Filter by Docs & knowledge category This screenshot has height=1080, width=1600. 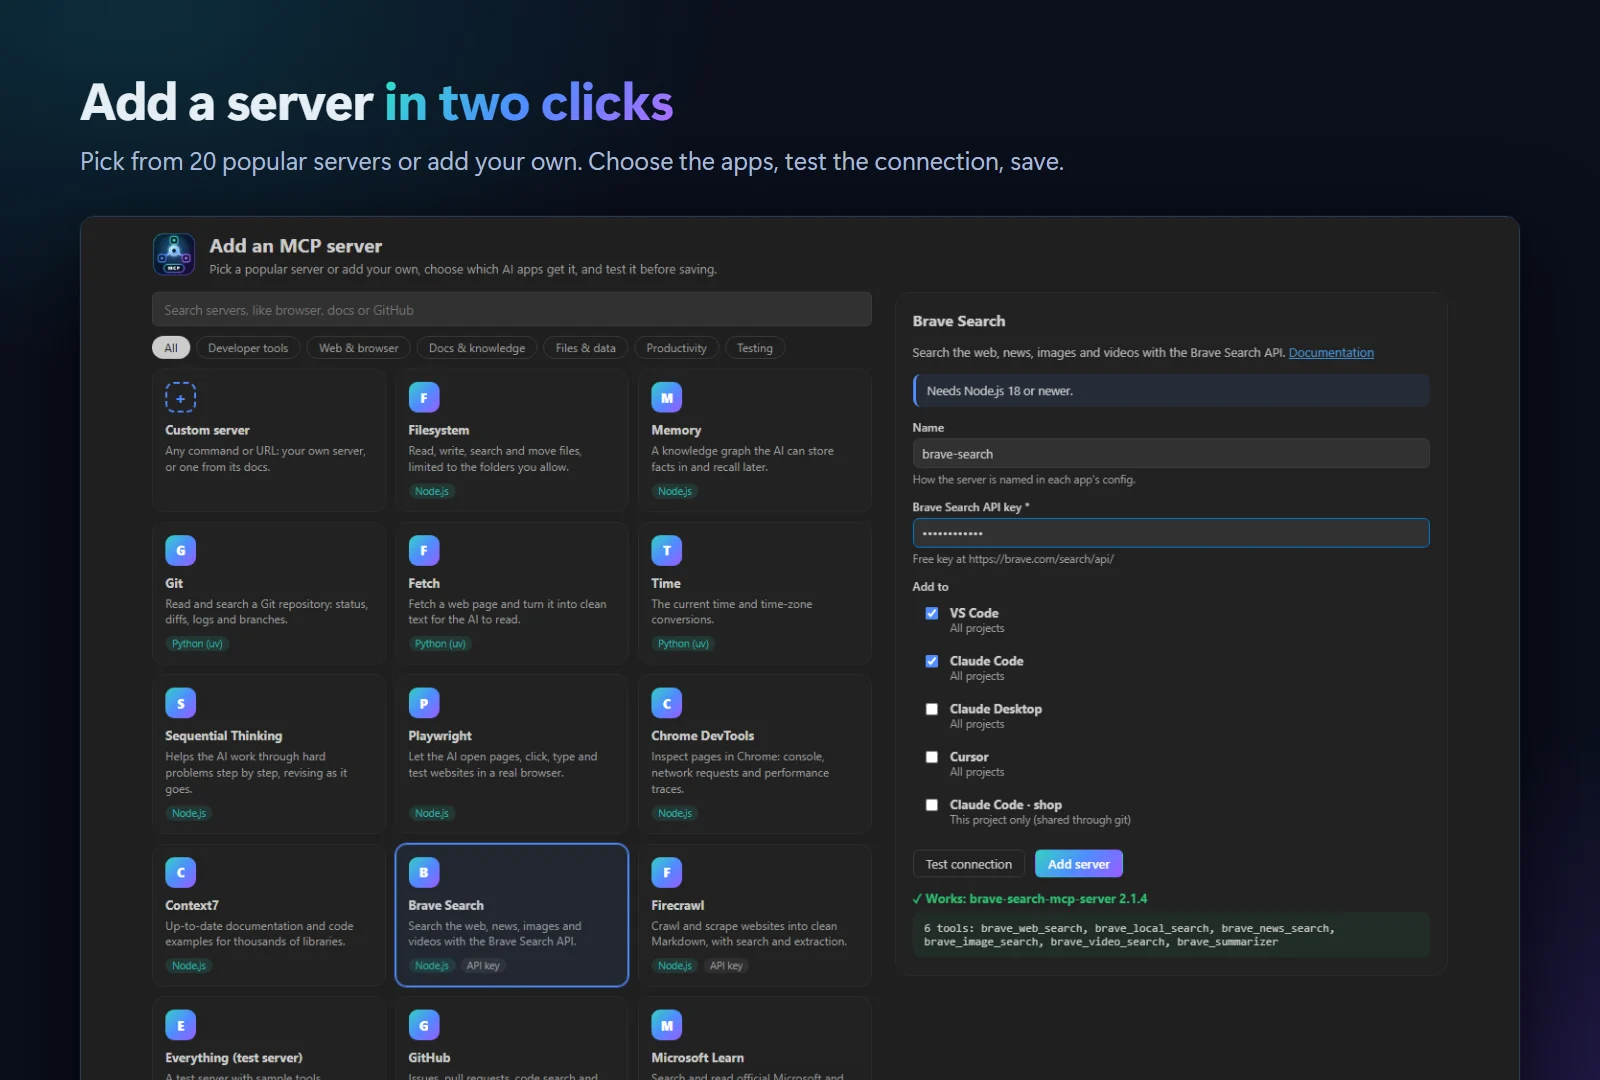pos(477,348)
